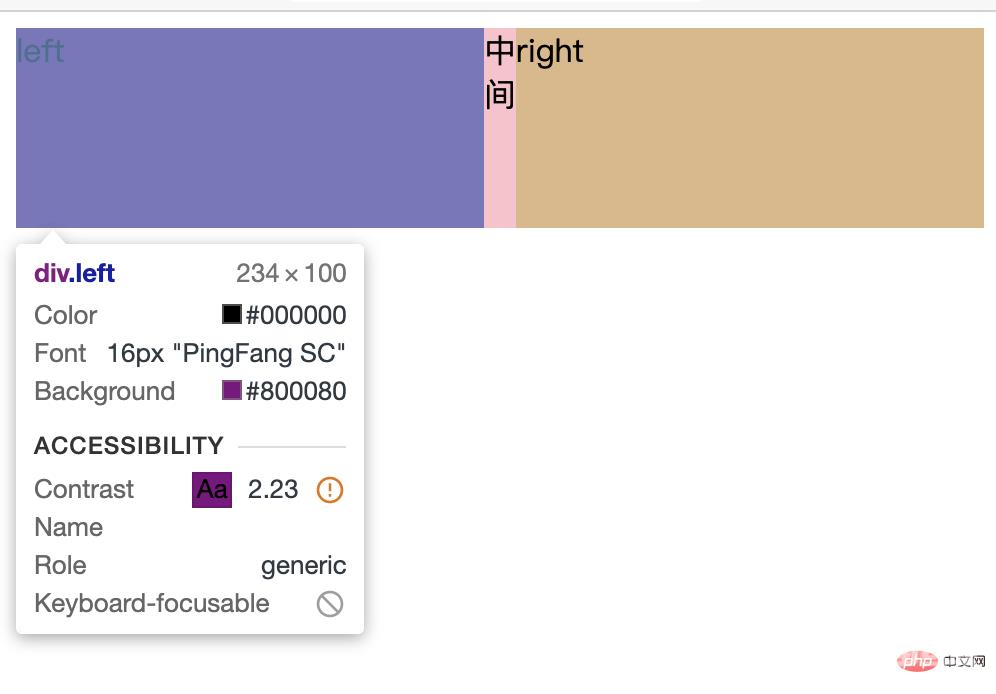Click the purple #800080 background swatch
The height and width of the screenshot is (694, 996).
[x=232, y=391]
